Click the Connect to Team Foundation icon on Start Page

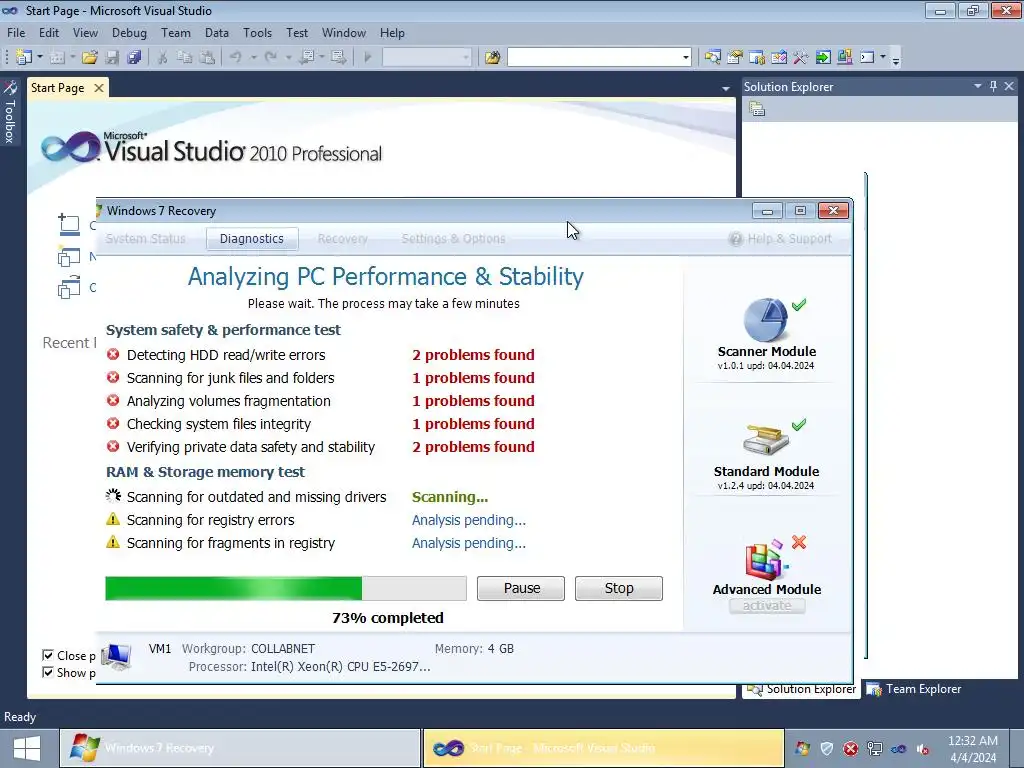(69, 225)
